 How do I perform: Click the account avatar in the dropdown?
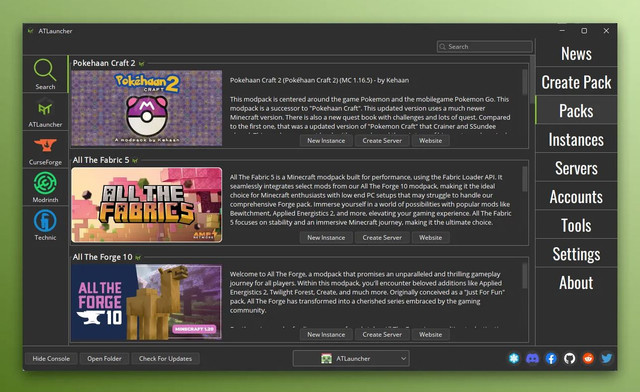point(326,359)
